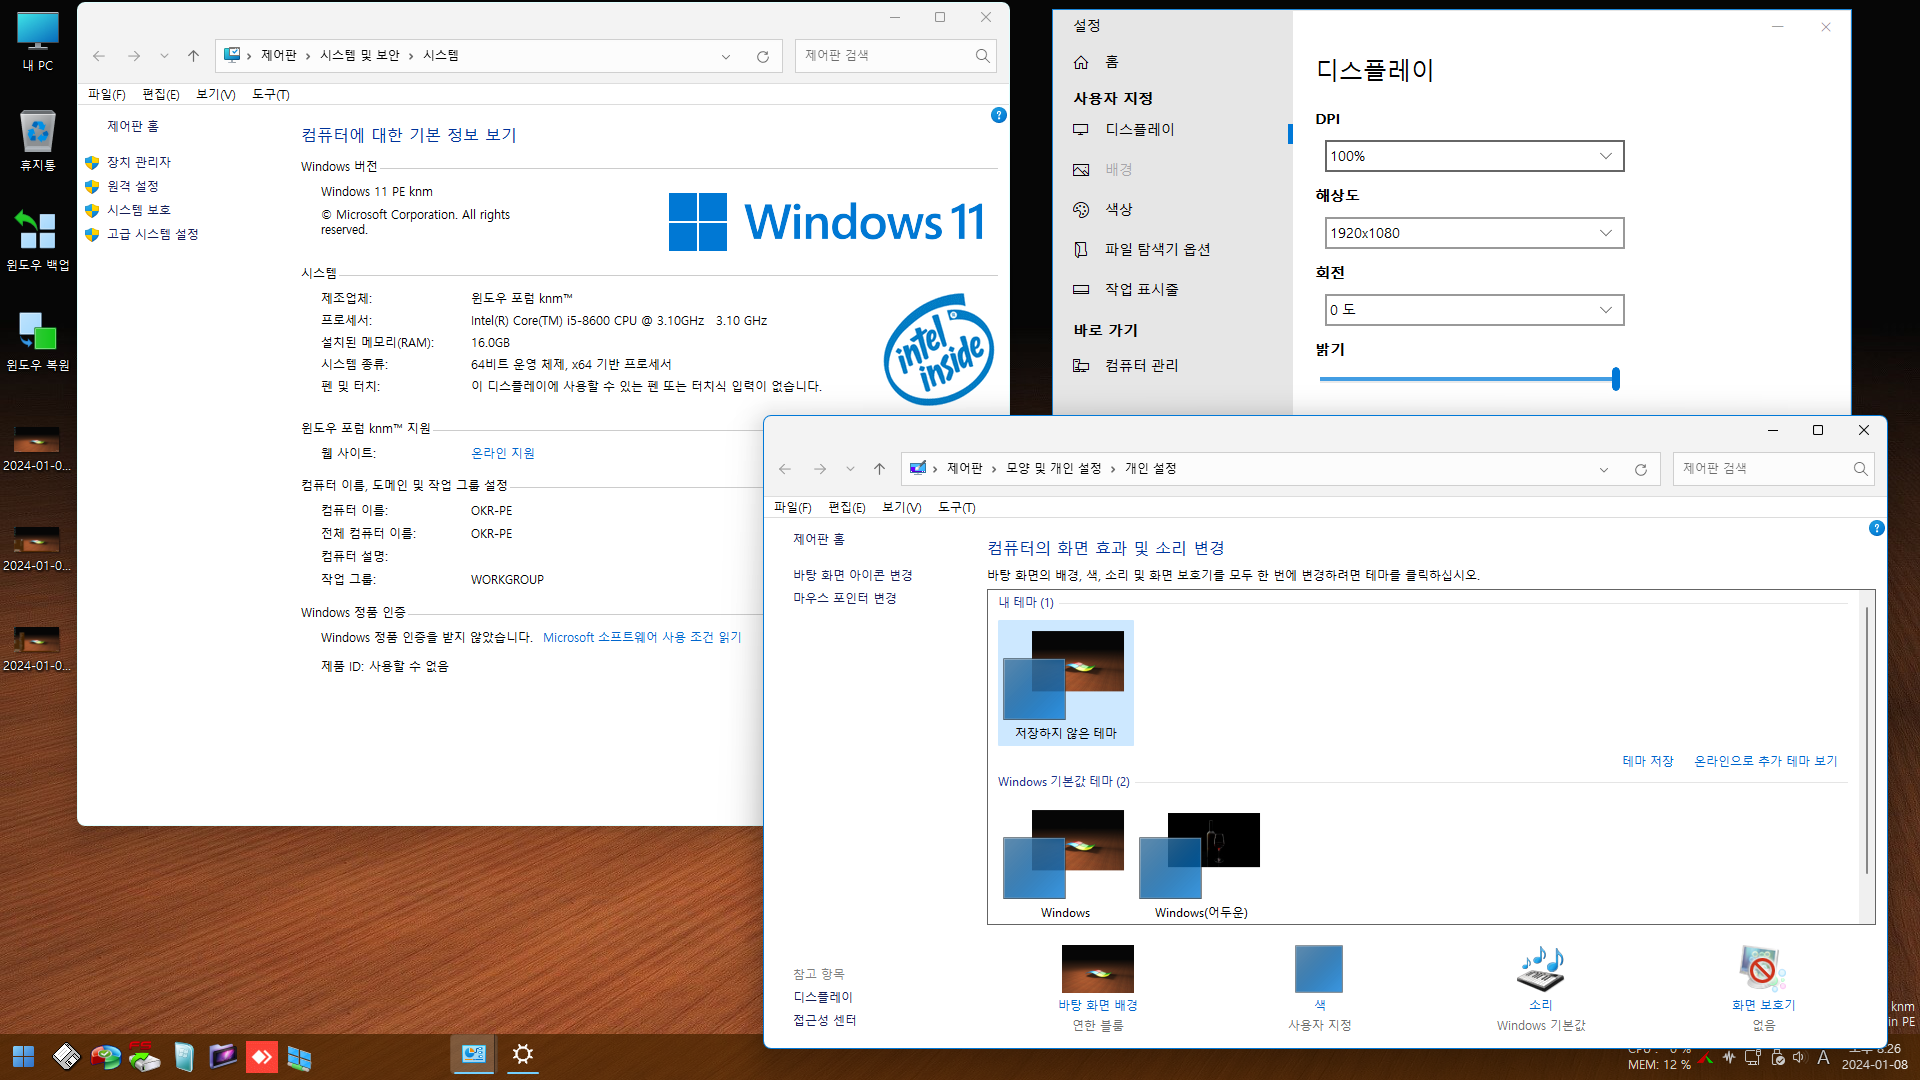Open the floppy disk icon on taskbar
Image resolution: width=1920 pixels, height=1080 pixels.
[66, 1056]
